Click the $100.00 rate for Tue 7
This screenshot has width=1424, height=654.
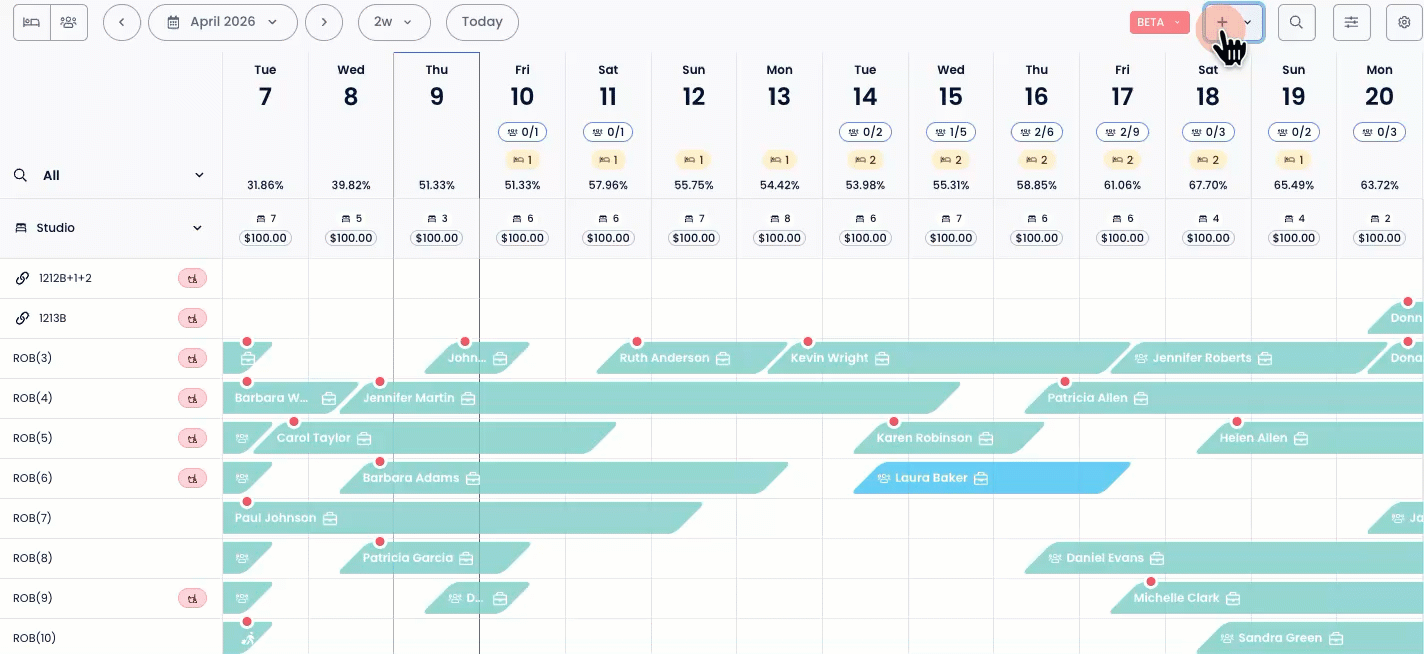click(x=265, y=238)
